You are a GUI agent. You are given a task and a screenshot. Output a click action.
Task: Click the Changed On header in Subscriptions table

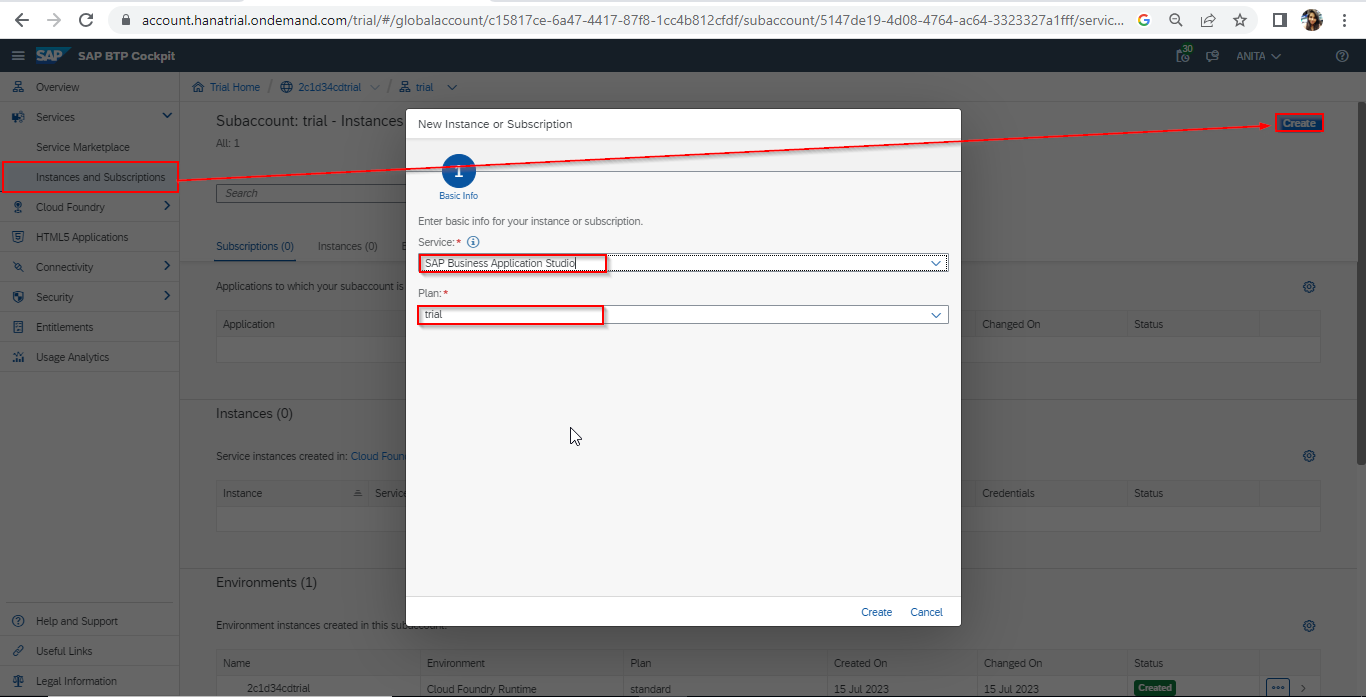pos(1011,324)
